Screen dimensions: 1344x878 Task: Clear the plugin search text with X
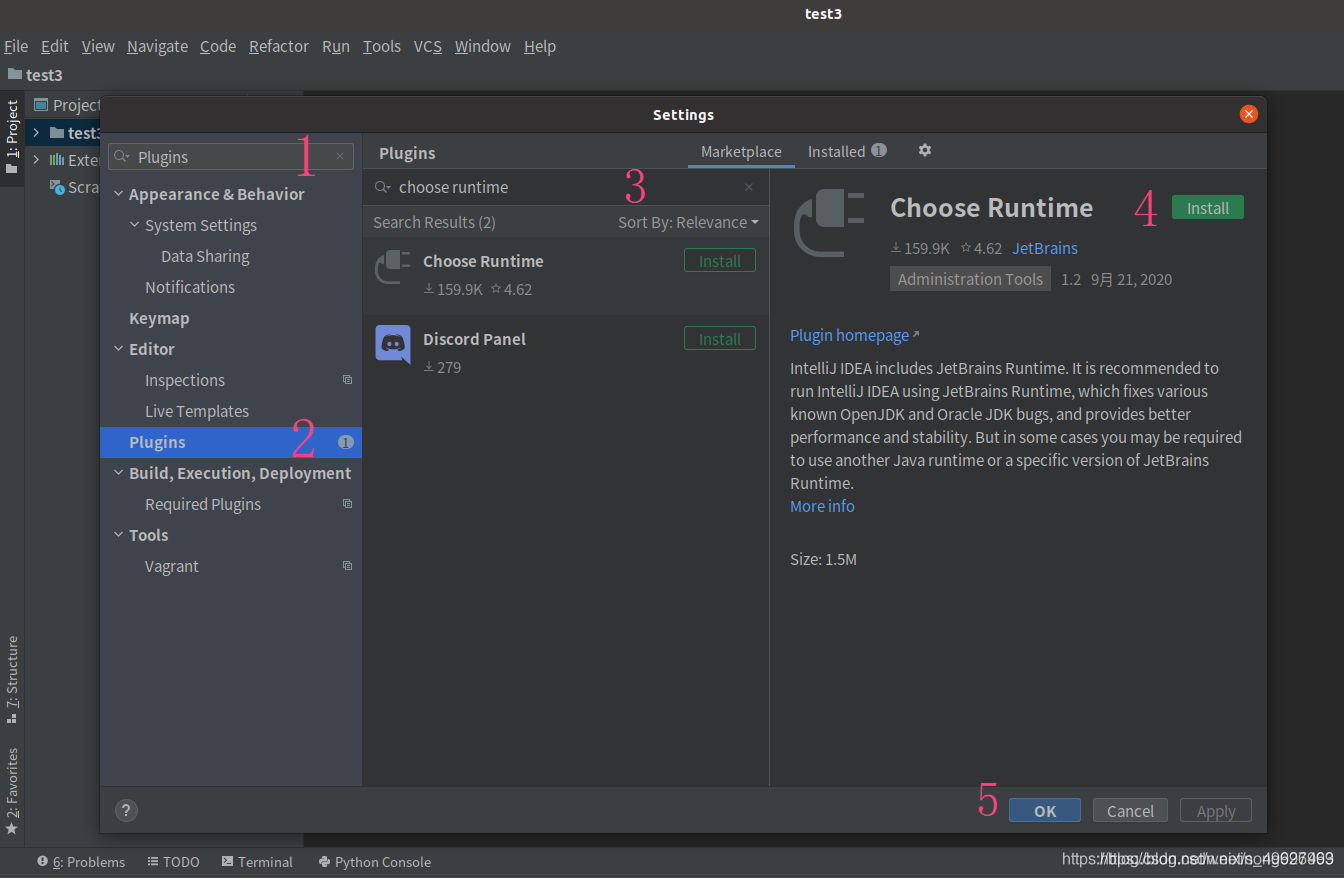pyautogui.click(x=749, y=187)
